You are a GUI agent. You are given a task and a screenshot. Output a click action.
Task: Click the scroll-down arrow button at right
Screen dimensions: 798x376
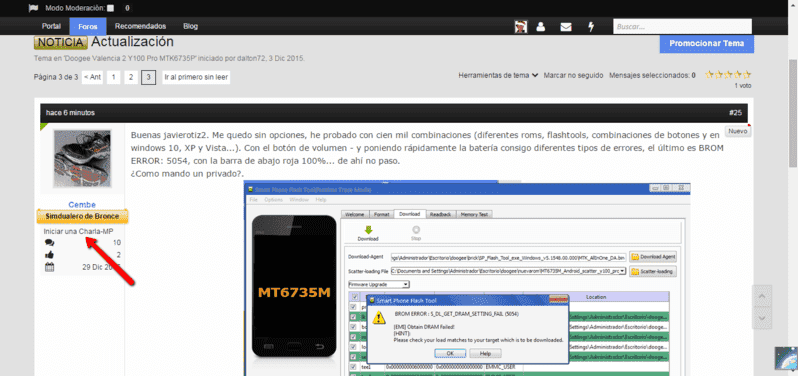point(761,318)
